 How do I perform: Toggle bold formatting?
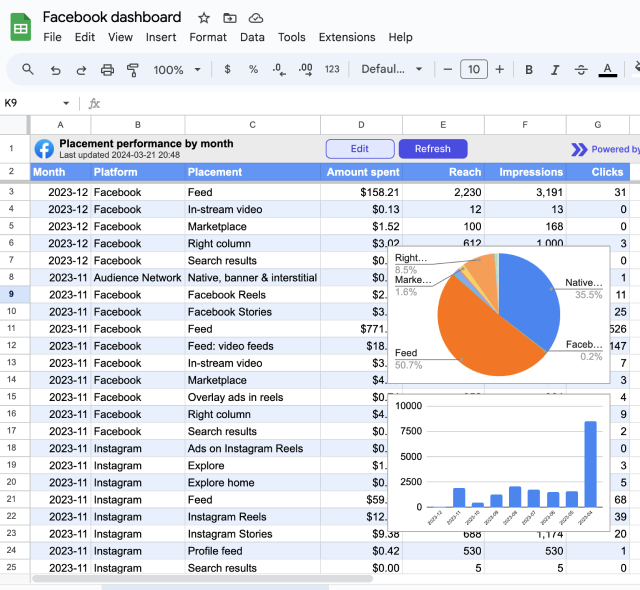(x=529, y=70)
